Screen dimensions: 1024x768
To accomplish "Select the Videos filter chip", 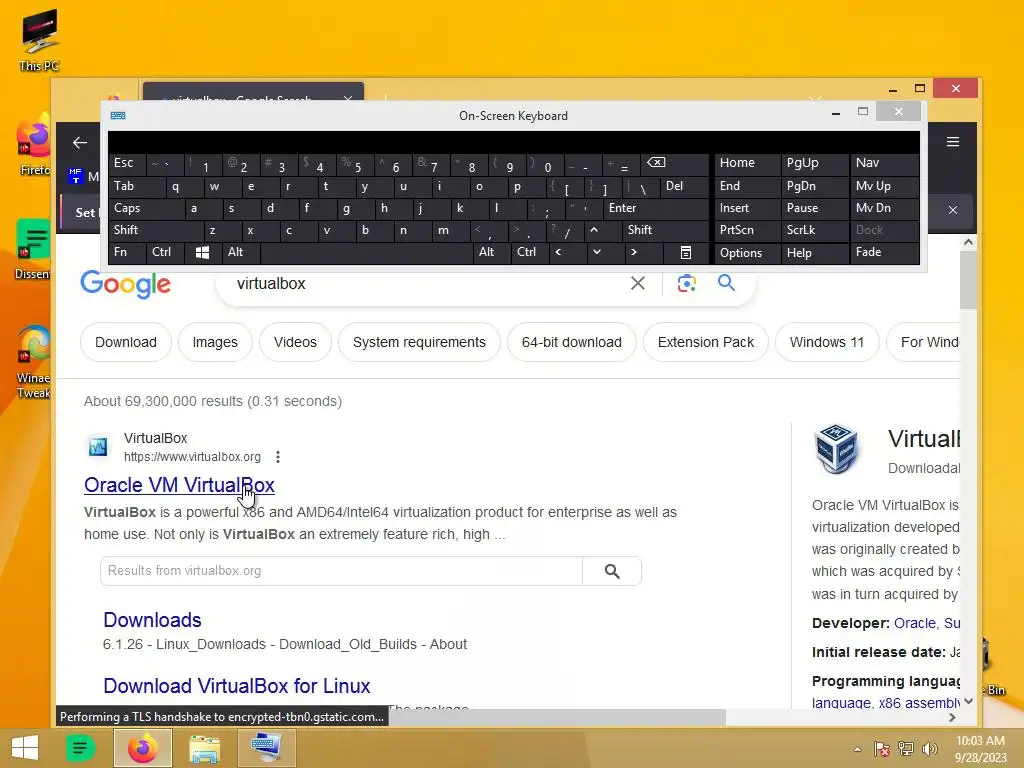I will point(295,342).
